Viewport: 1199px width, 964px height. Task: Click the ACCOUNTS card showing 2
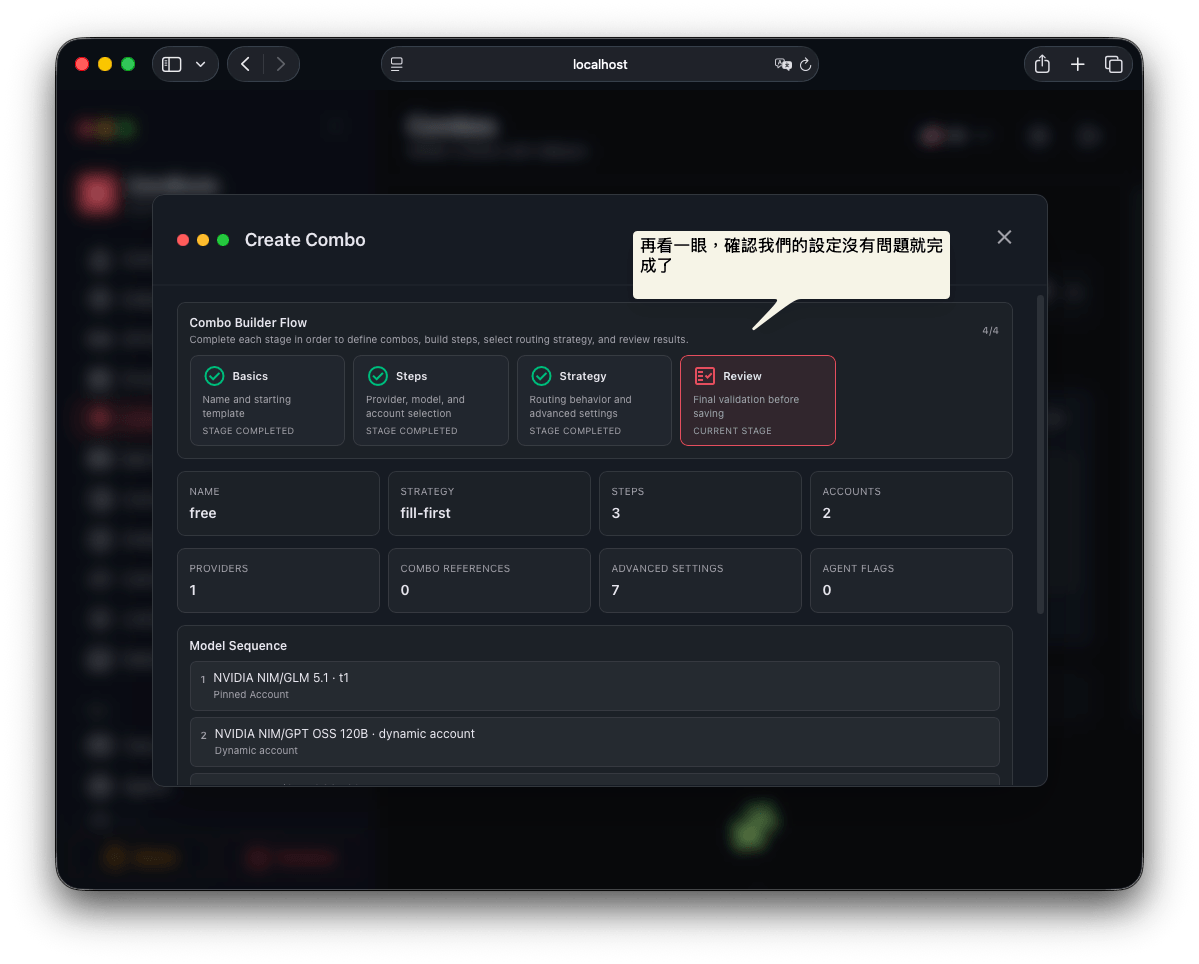[x=911, y=504]
